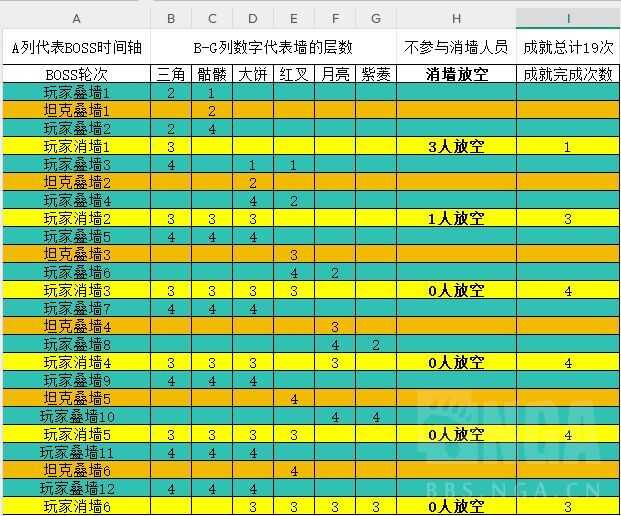Select row label '坦克叠墙5'
This screenshot has height=516, width=621.
coord(76,398)
